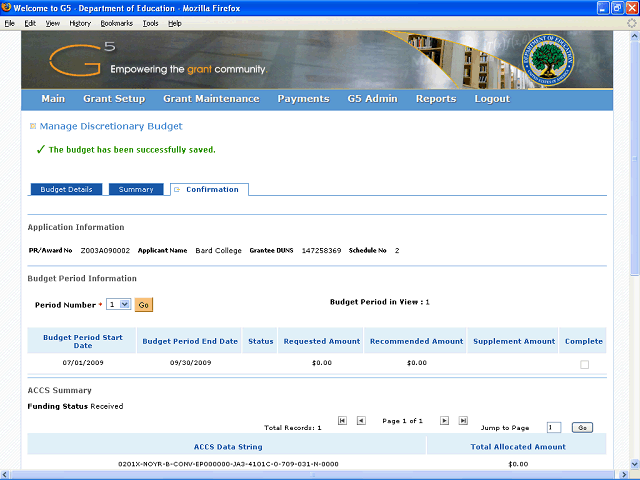Click the previous page arrow icon
Screen dimensions: 640x480
coord(361,421)
